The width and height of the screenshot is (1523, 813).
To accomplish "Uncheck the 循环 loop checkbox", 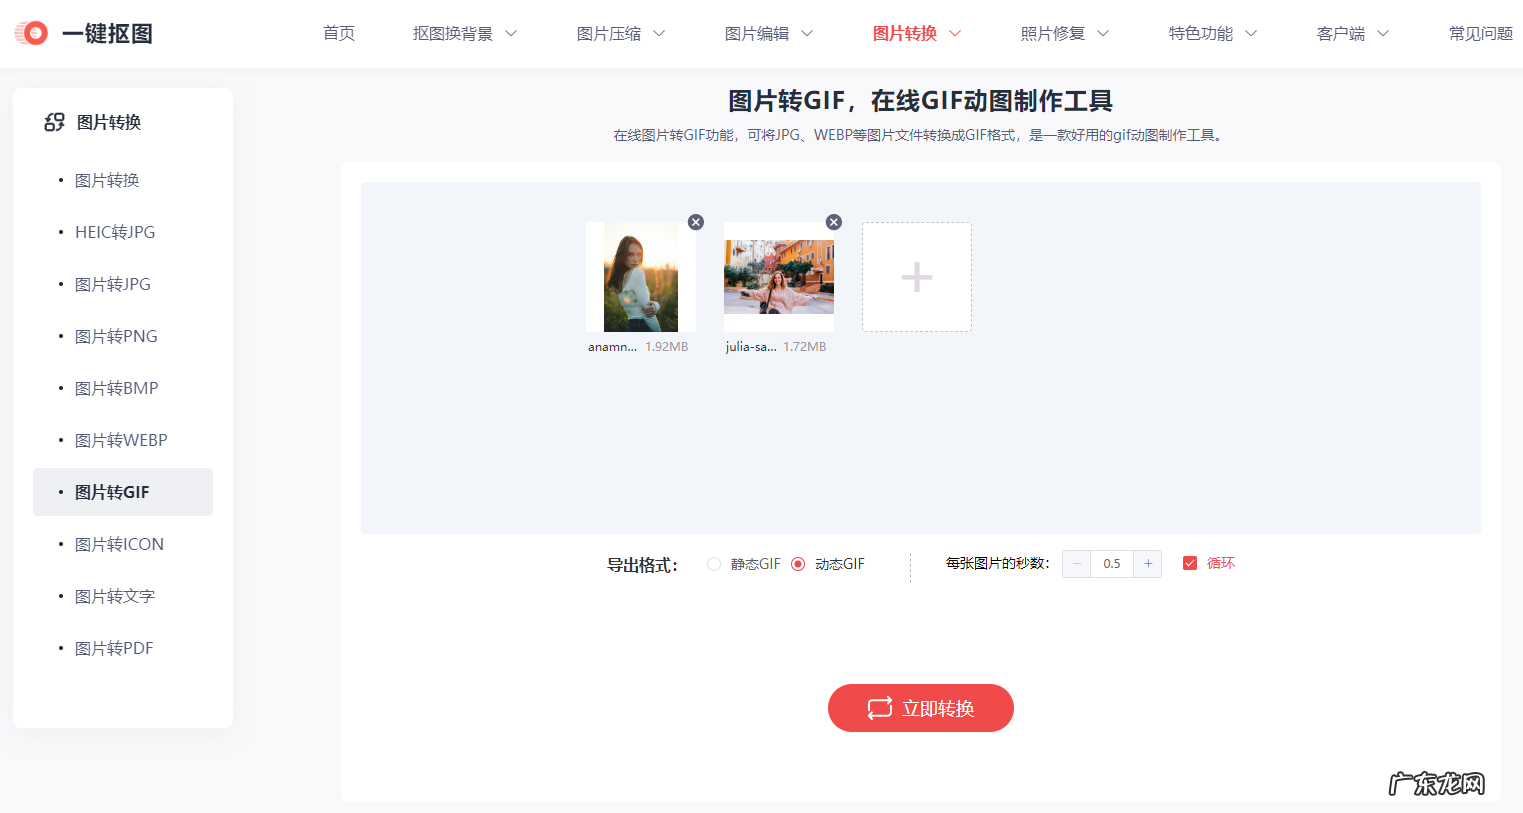I will (x=1190, y=563).
